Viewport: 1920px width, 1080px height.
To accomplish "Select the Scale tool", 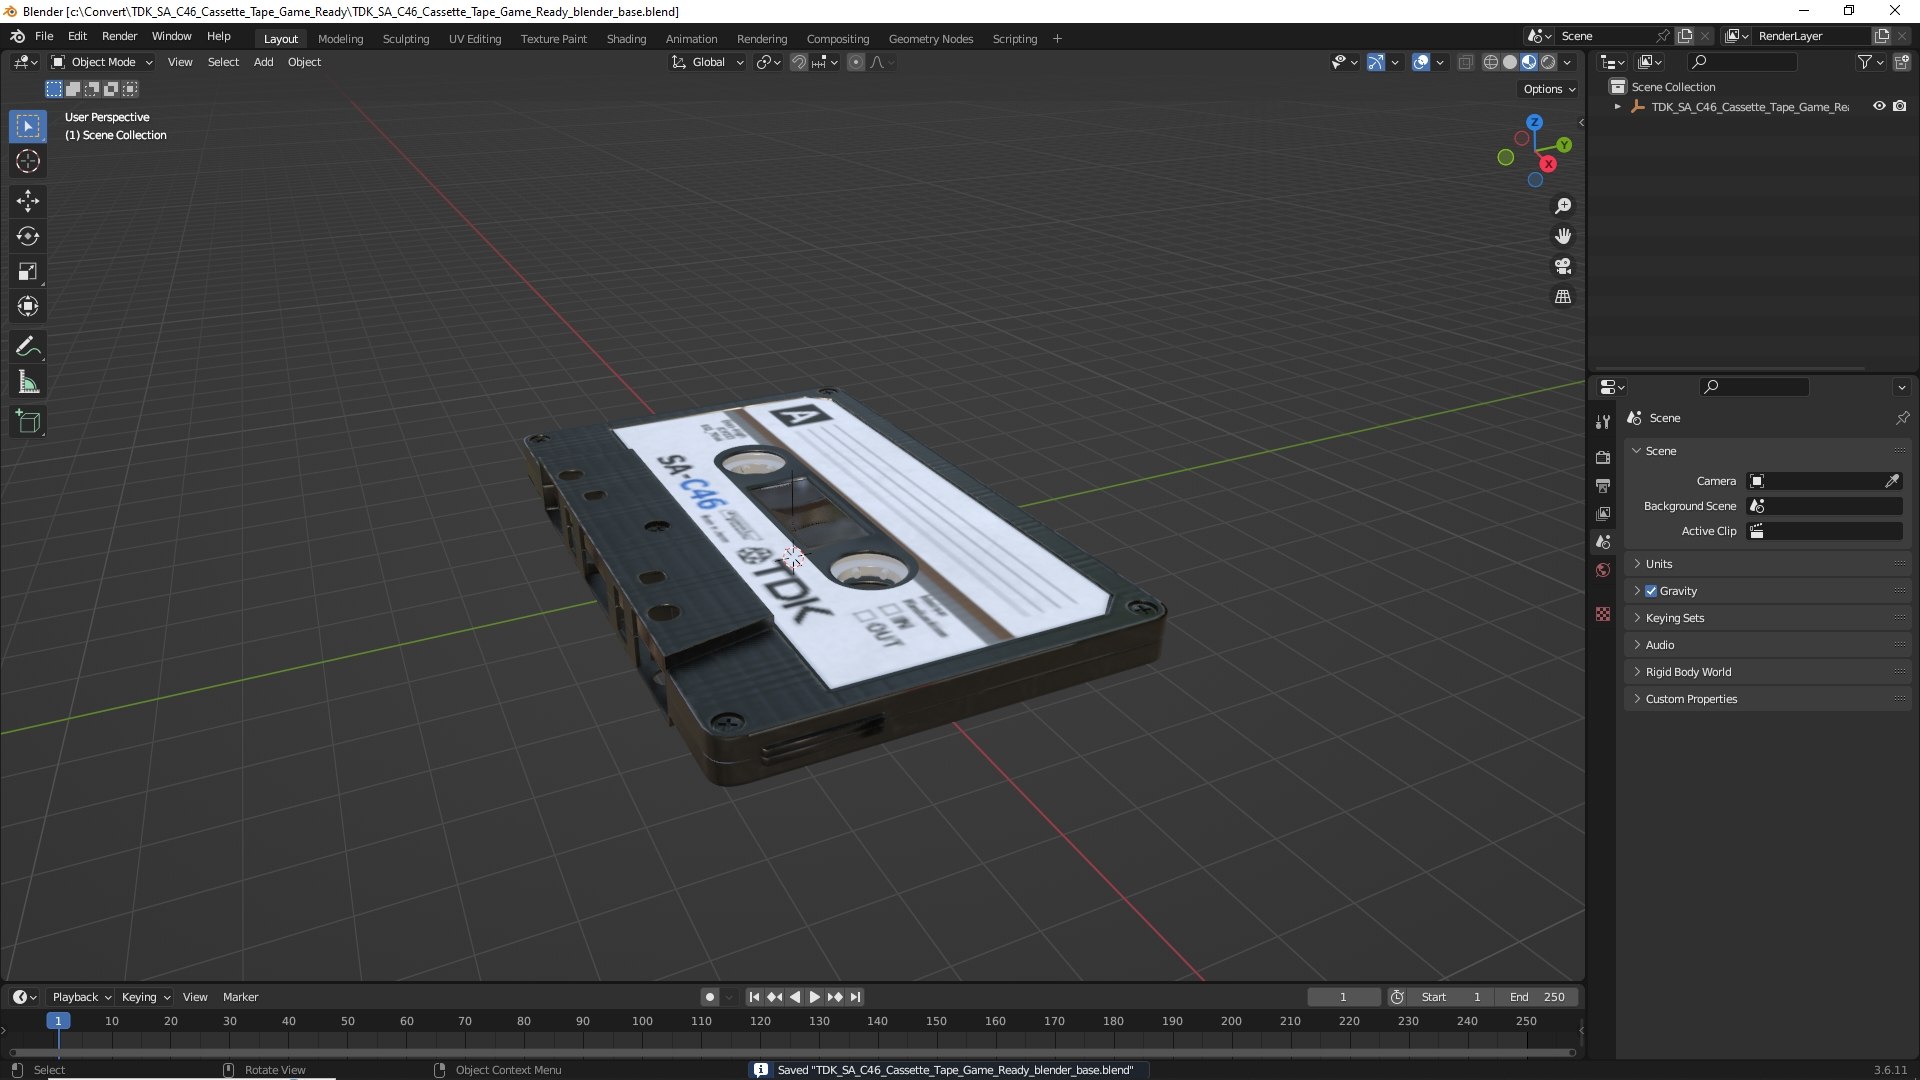I will click(x=28, y=271).
